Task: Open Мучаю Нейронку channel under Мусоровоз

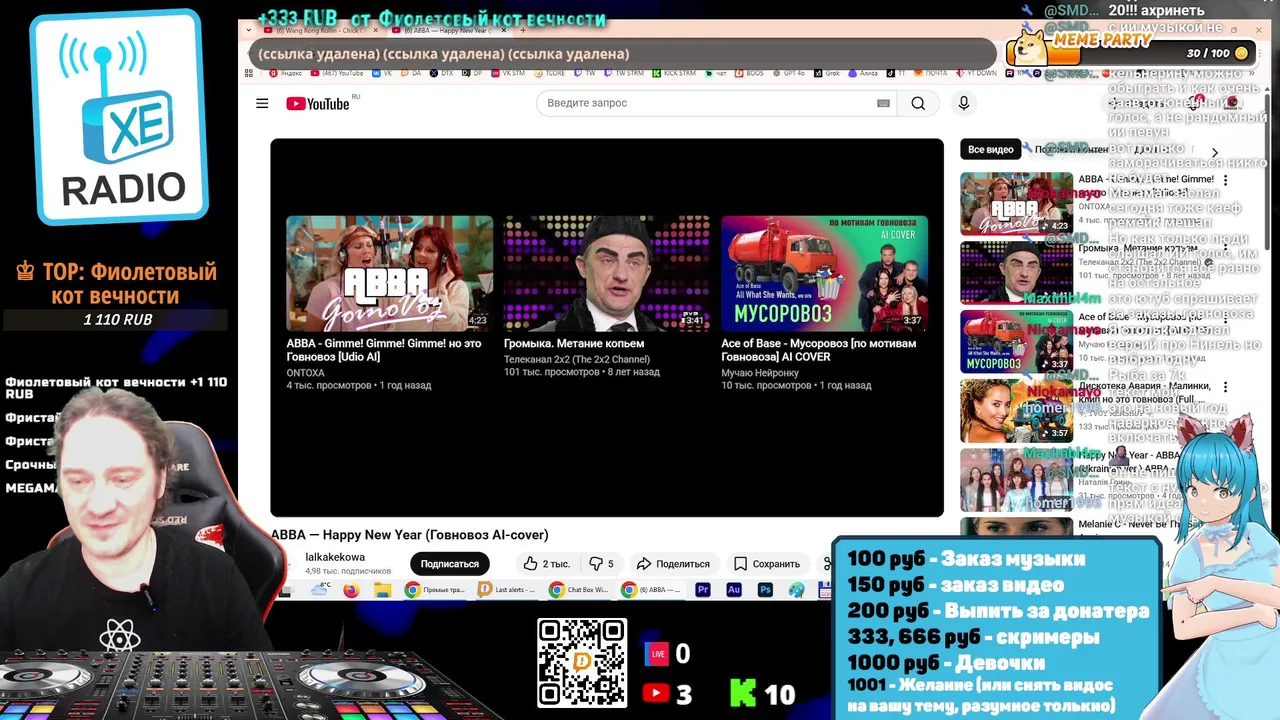Action: 760,373
